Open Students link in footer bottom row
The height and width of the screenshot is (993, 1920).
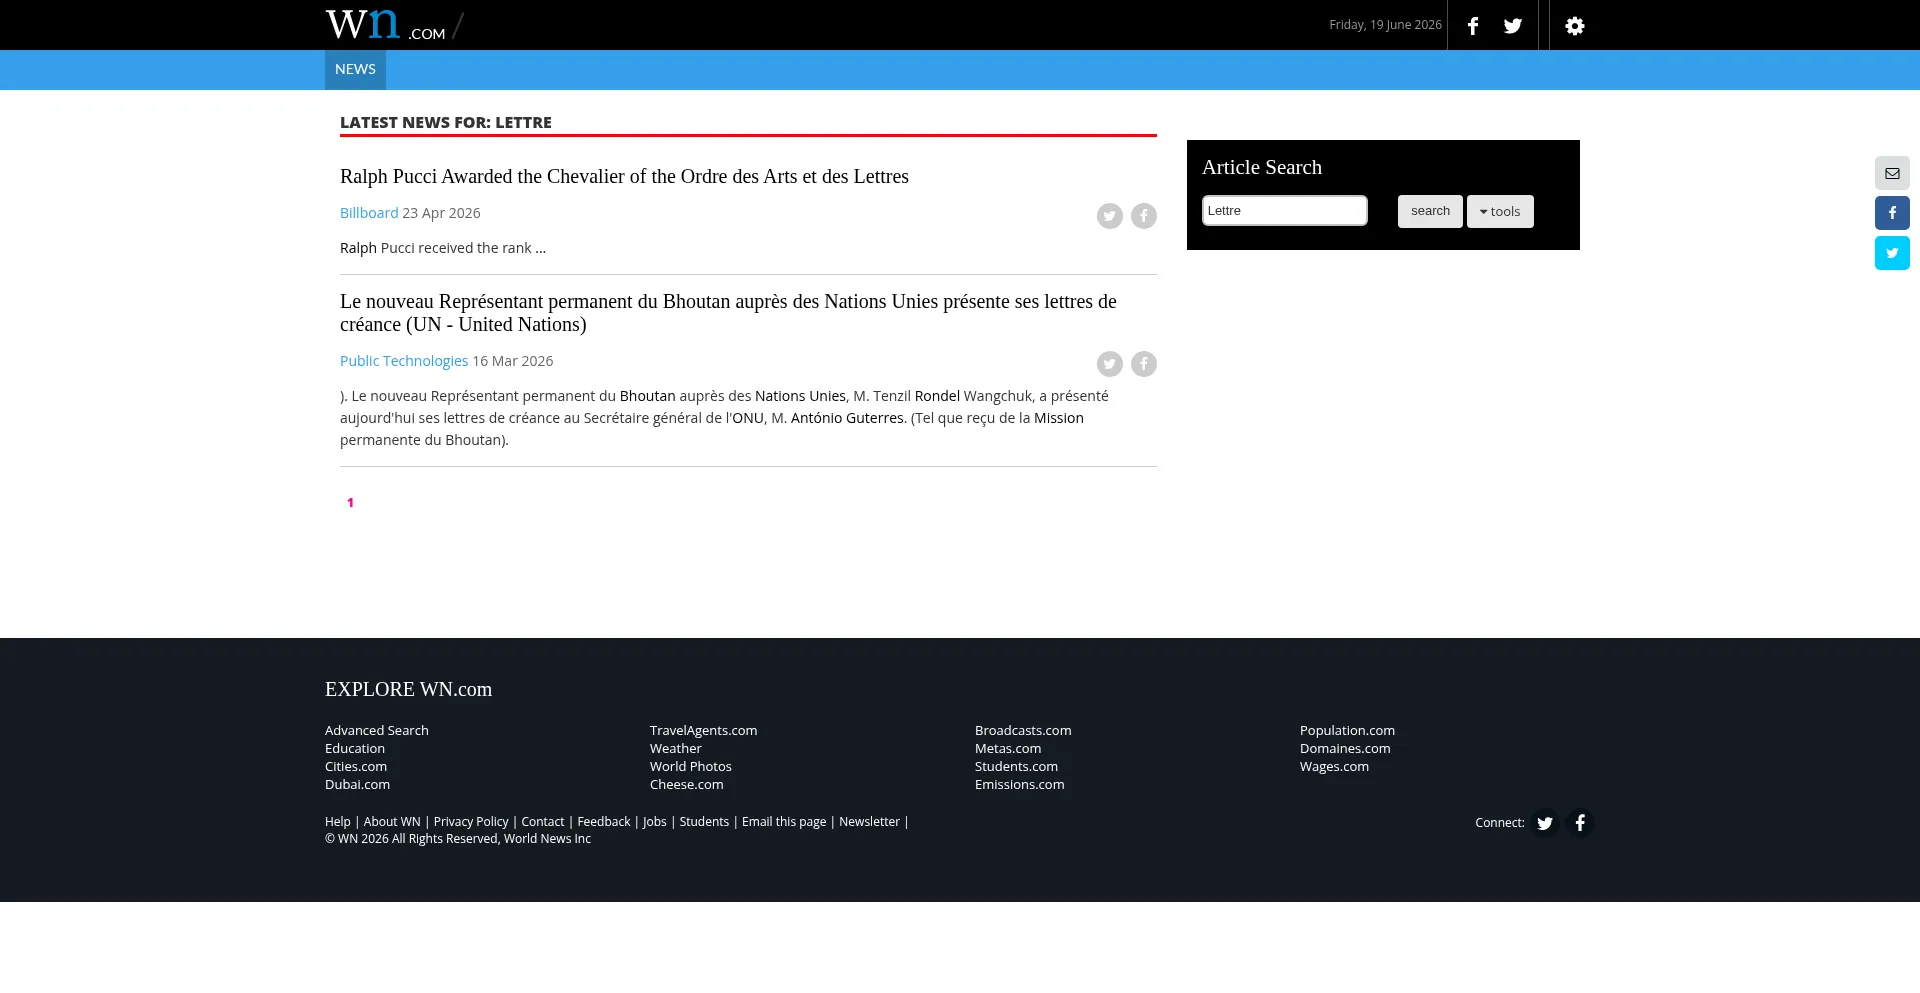point(704,822)
